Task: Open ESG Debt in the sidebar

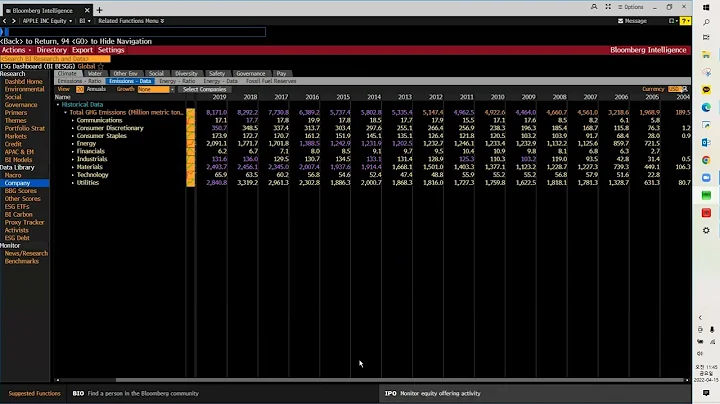Action: (17, 238)
